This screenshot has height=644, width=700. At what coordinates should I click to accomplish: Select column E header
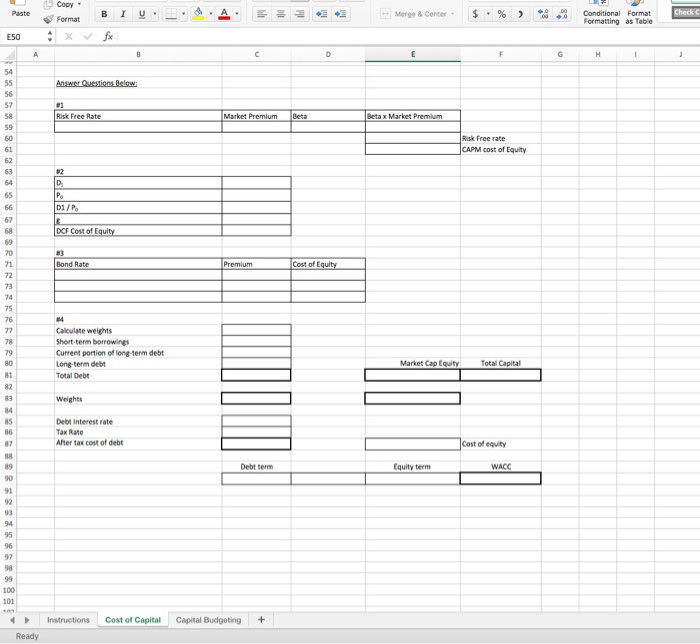(413, 54)
